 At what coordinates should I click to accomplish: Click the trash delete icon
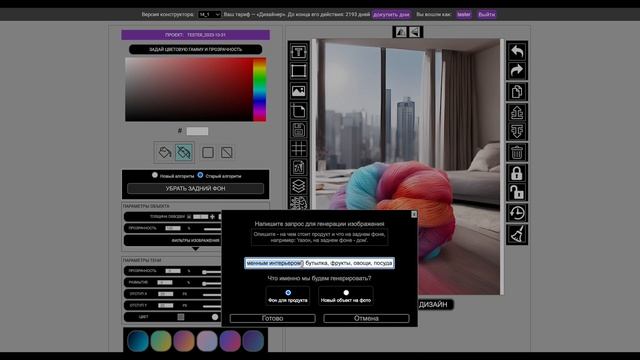pyautogui.click(x=517, y=153)
